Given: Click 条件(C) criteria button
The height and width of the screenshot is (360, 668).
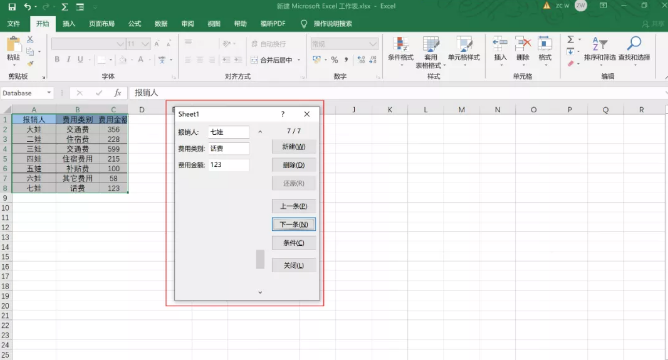Looking at the screenshot, I should coord(294,243).
